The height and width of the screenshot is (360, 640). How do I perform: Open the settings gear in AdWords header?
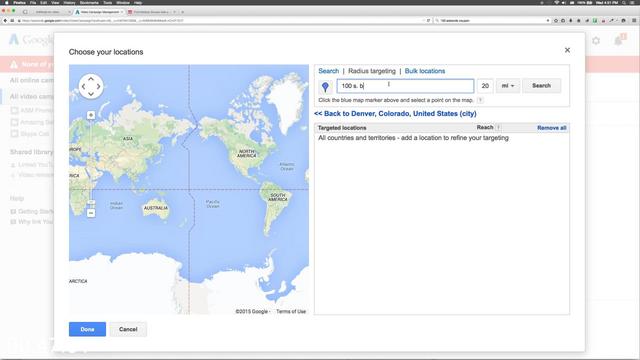(x=596, y=40)
